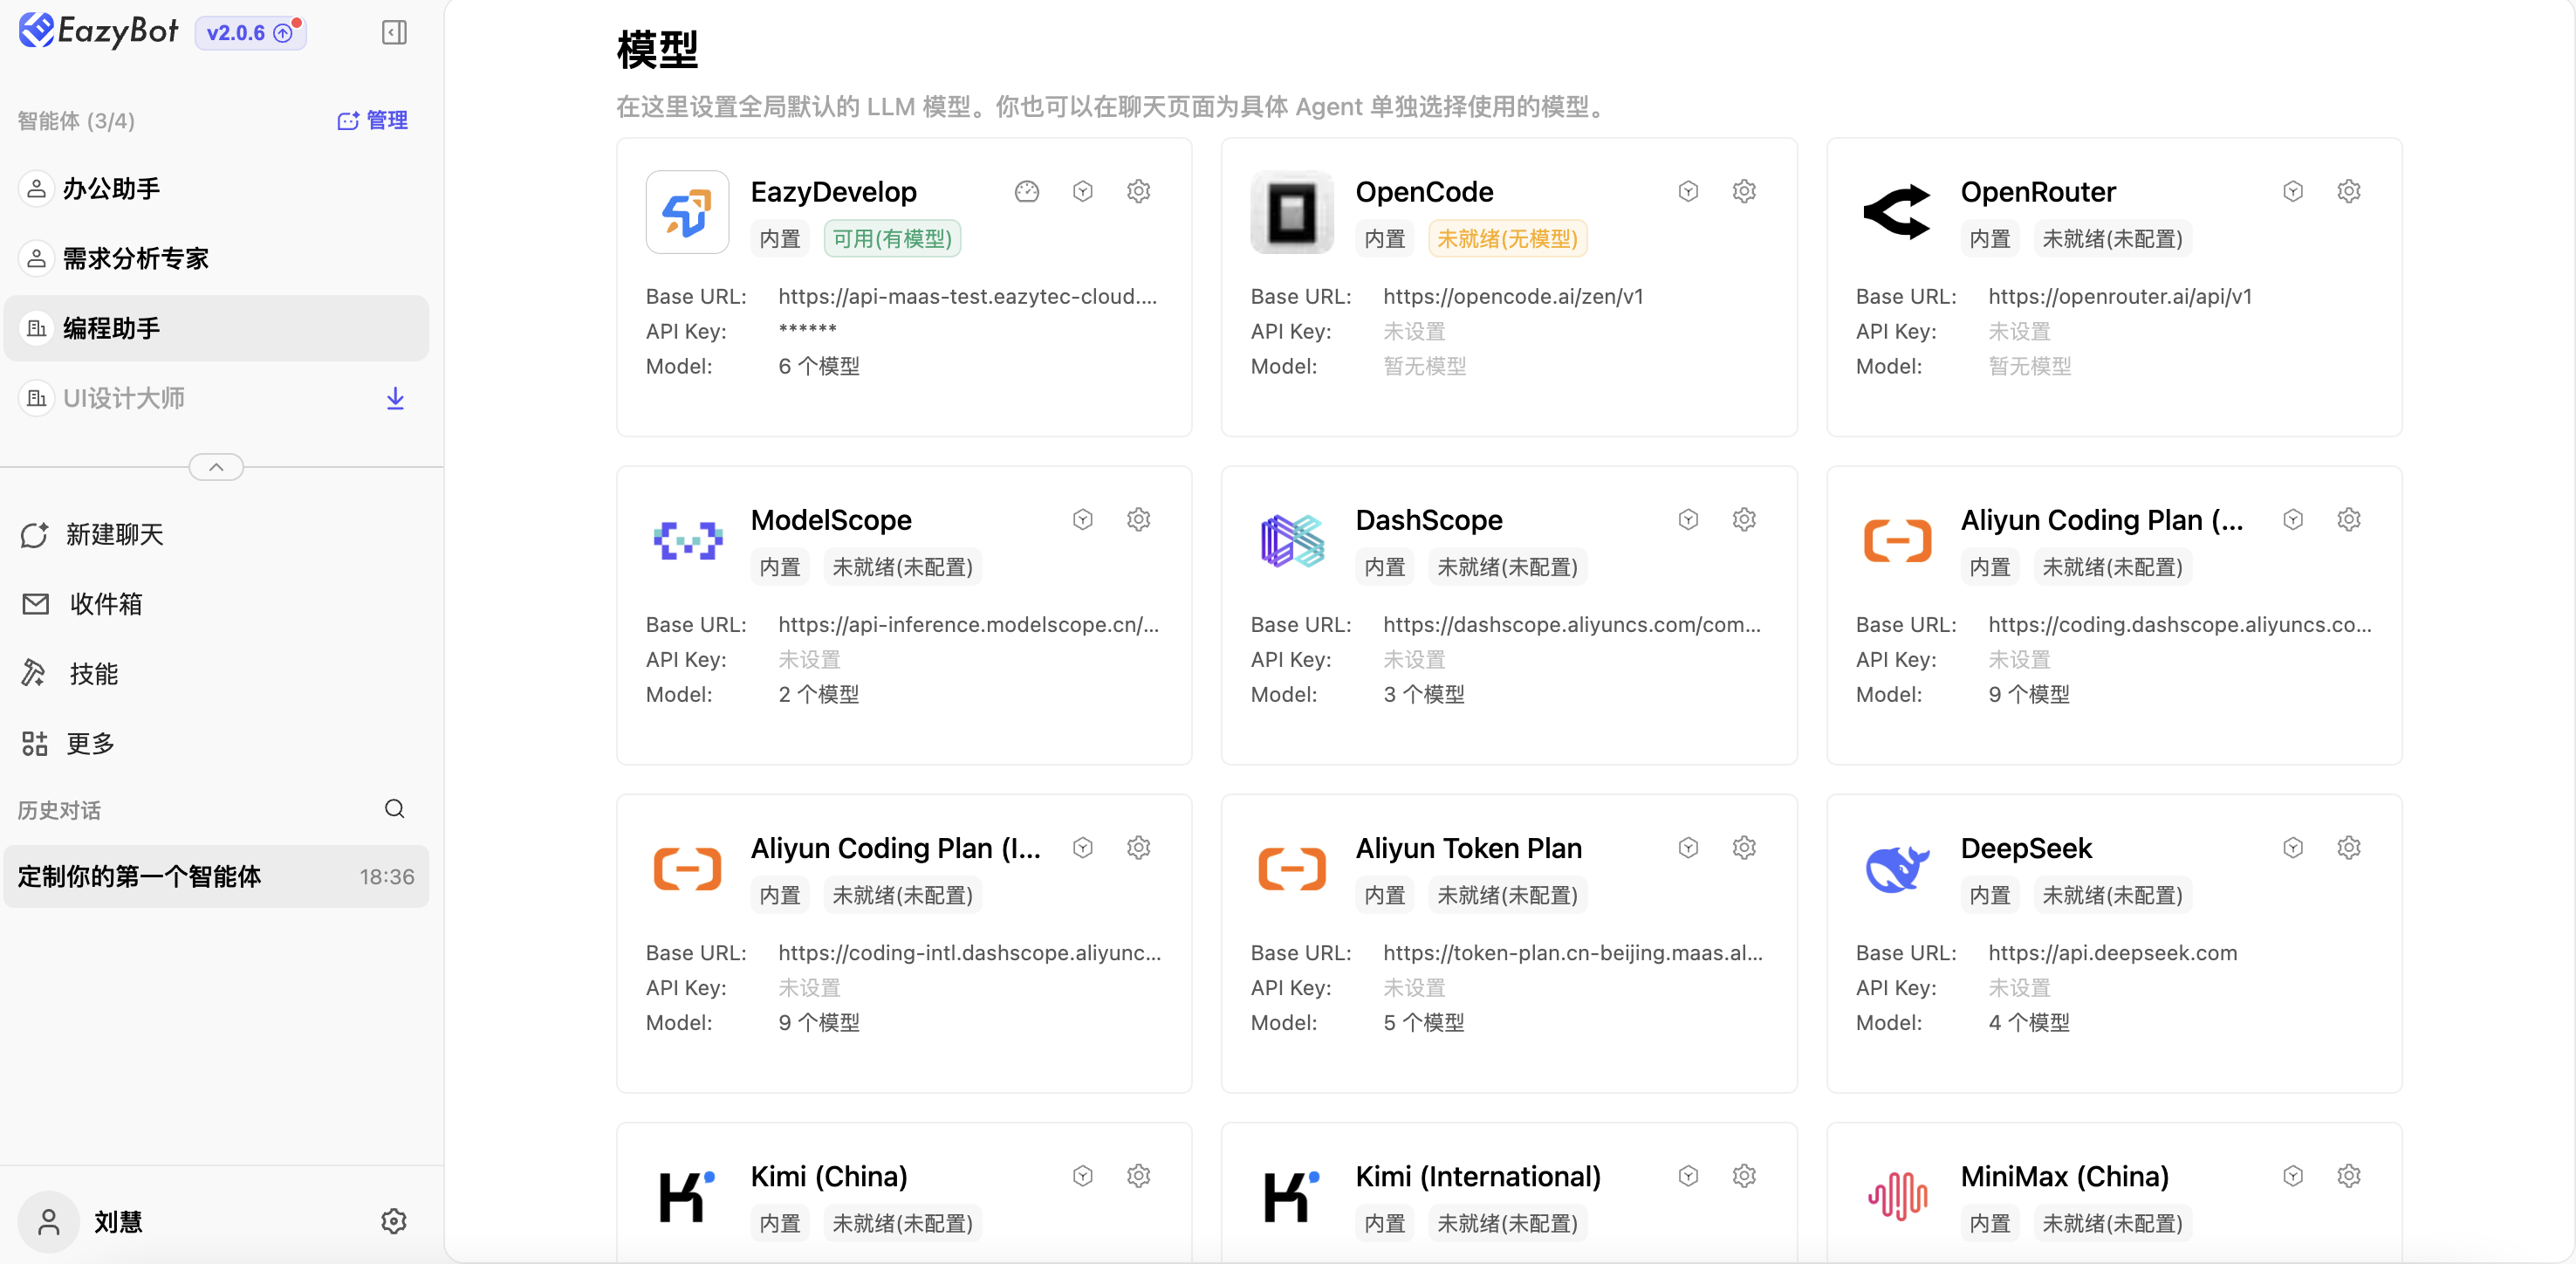
Task: Click the 可用(有模型) status badge
Action: tap(892, 239)
